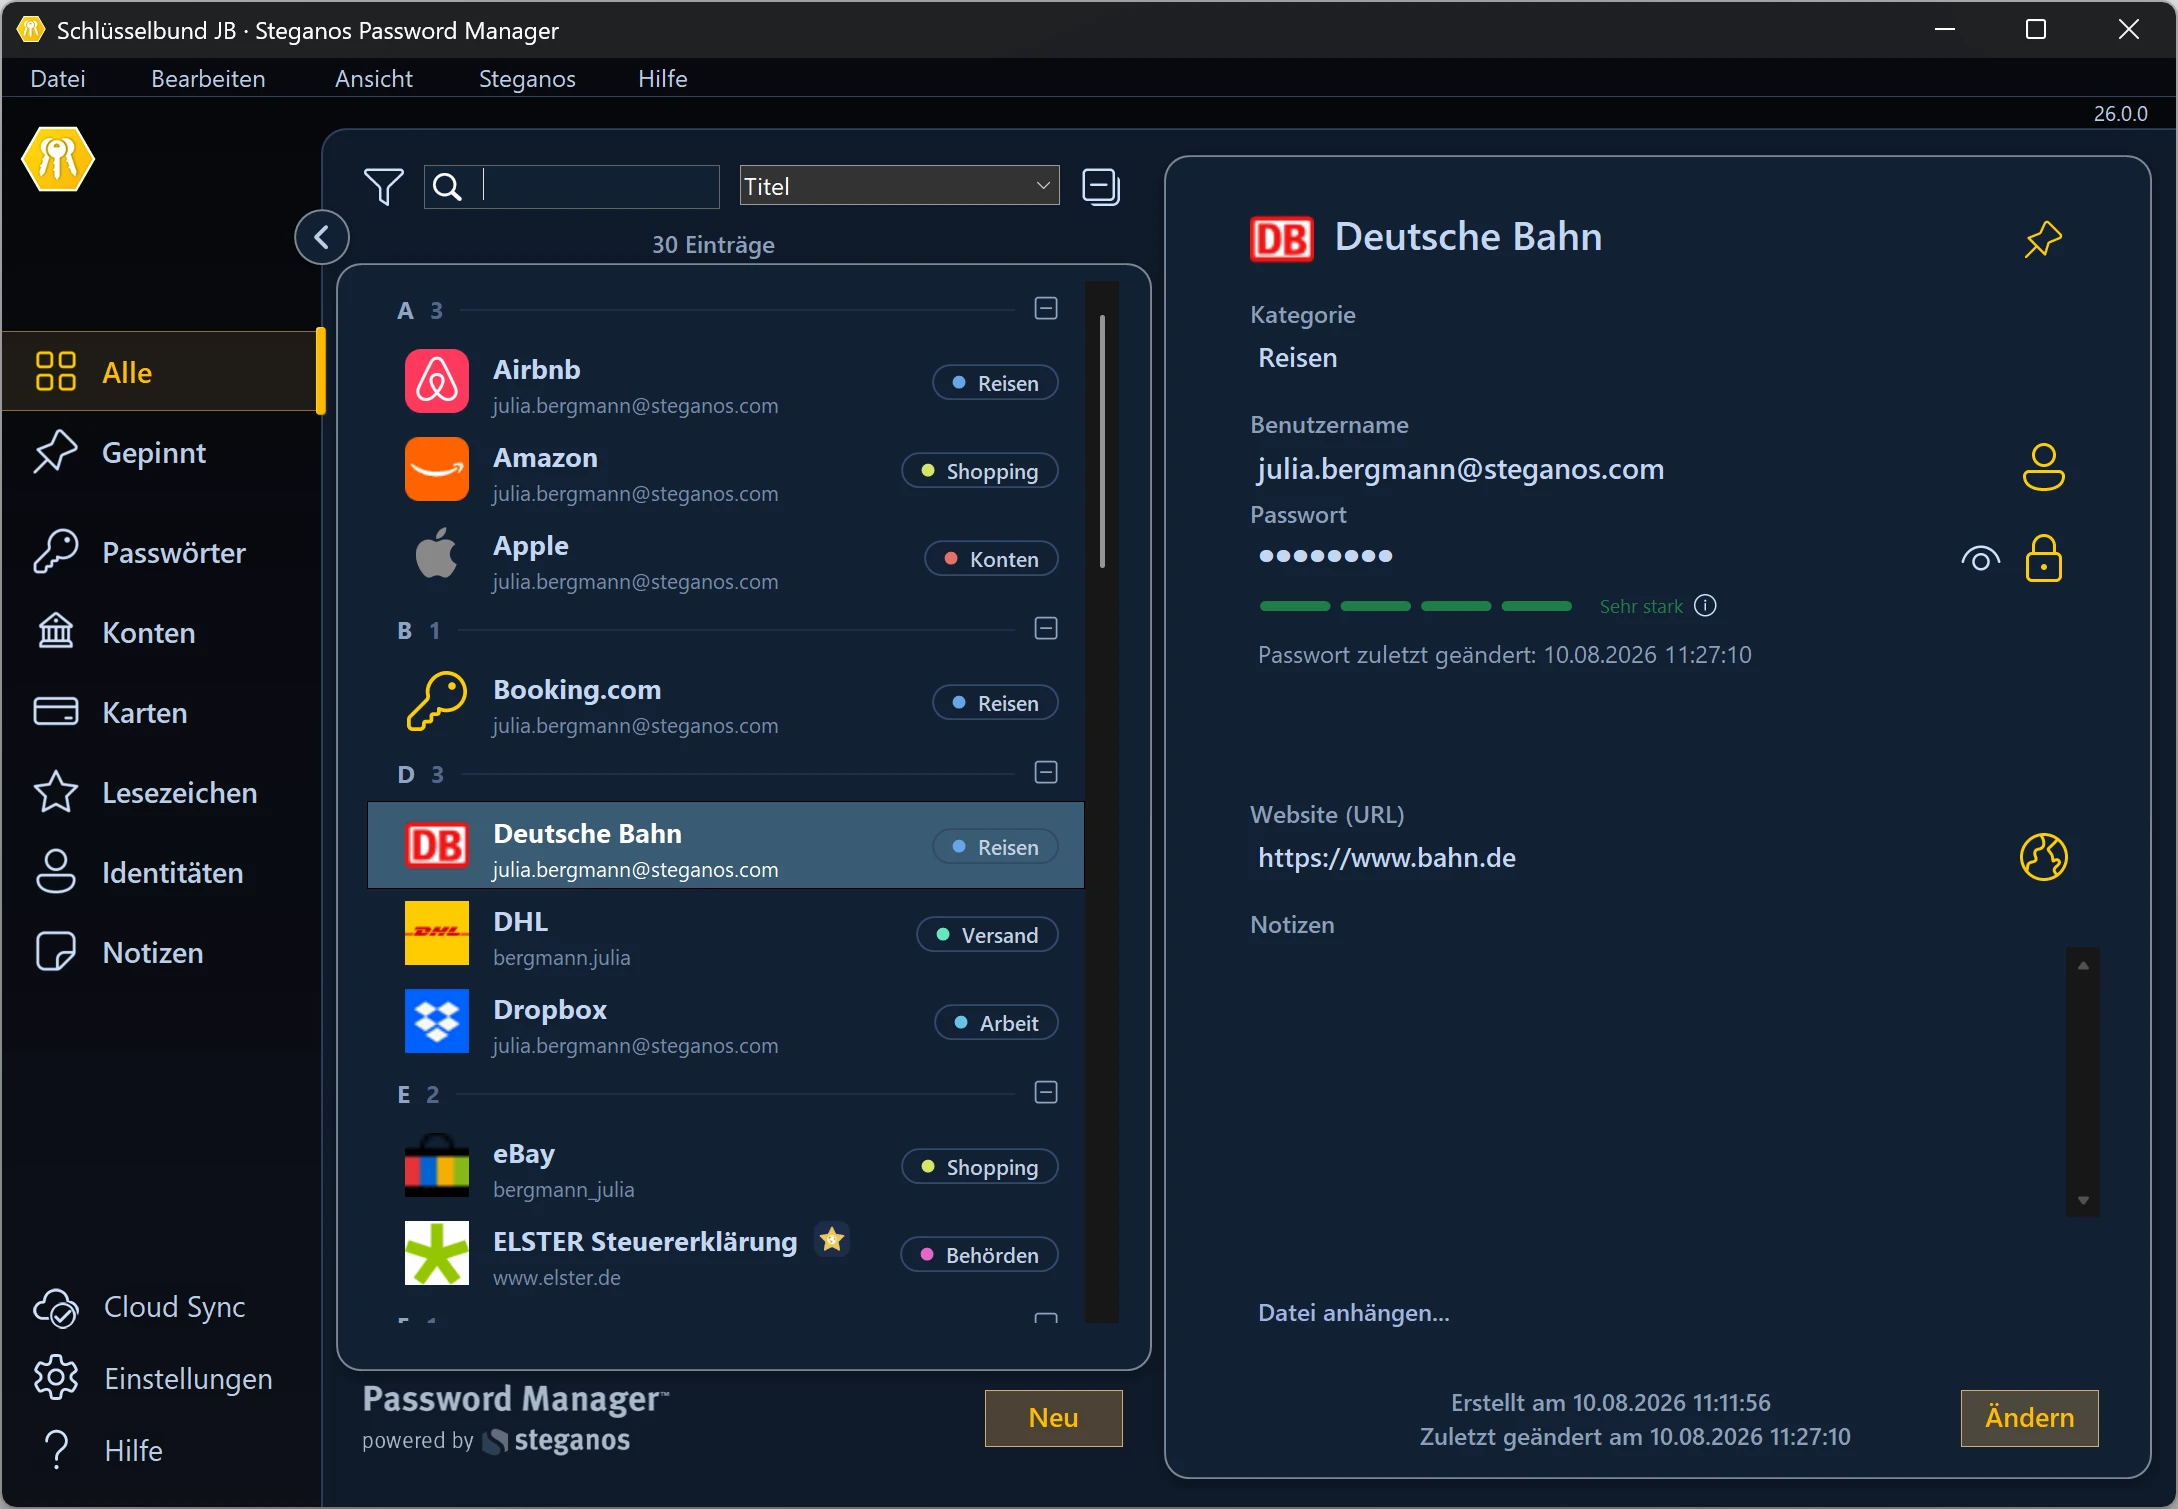Image resolution: width=2178 pixels, height=1509 pixels.
Task: Click the Amazon entry logo
Action: coord(436,469)
